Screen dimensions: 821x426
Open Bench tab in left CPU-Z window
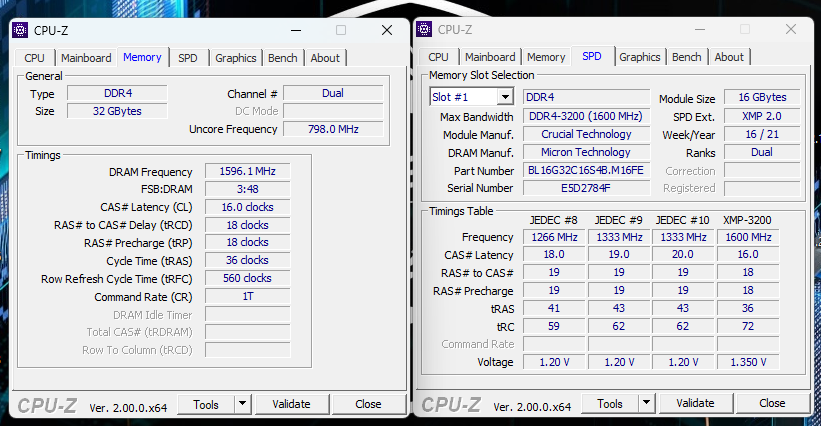[283, 58]
